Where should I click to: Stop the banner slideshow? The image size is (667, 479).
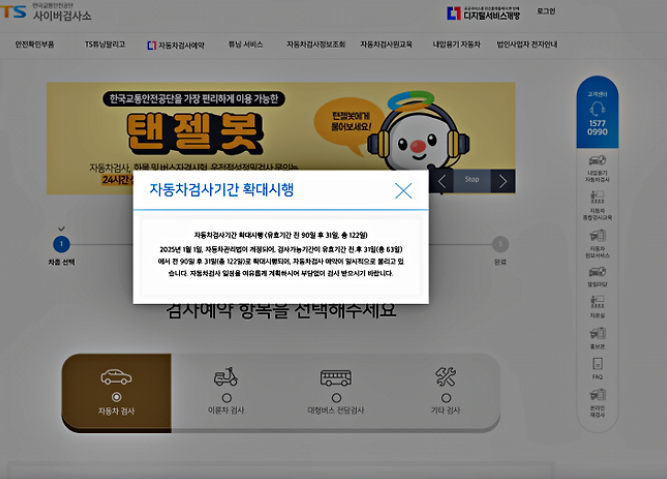472,180
